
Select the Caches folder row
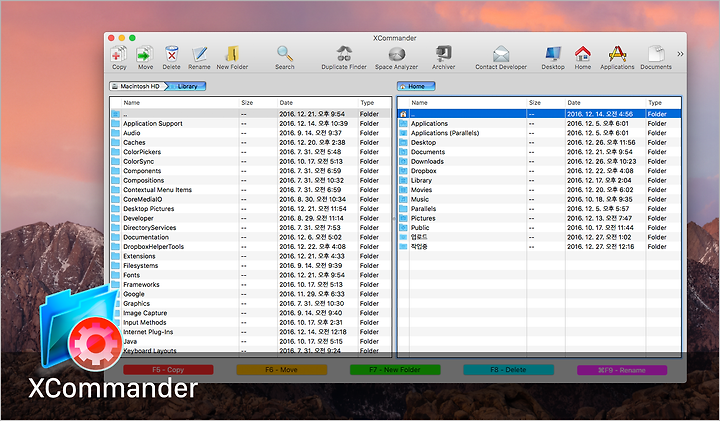click(x=251, y=142)
